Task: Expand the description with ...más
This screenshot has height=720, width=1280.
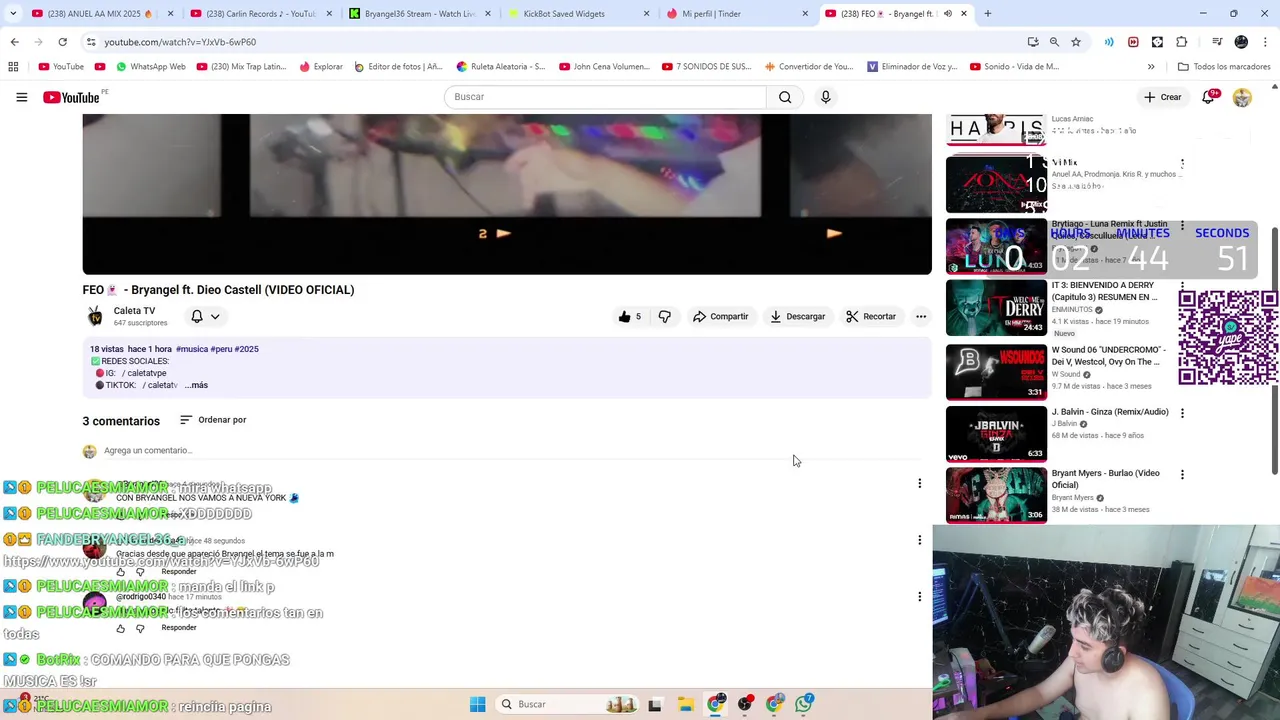Action: coord(196,385)
